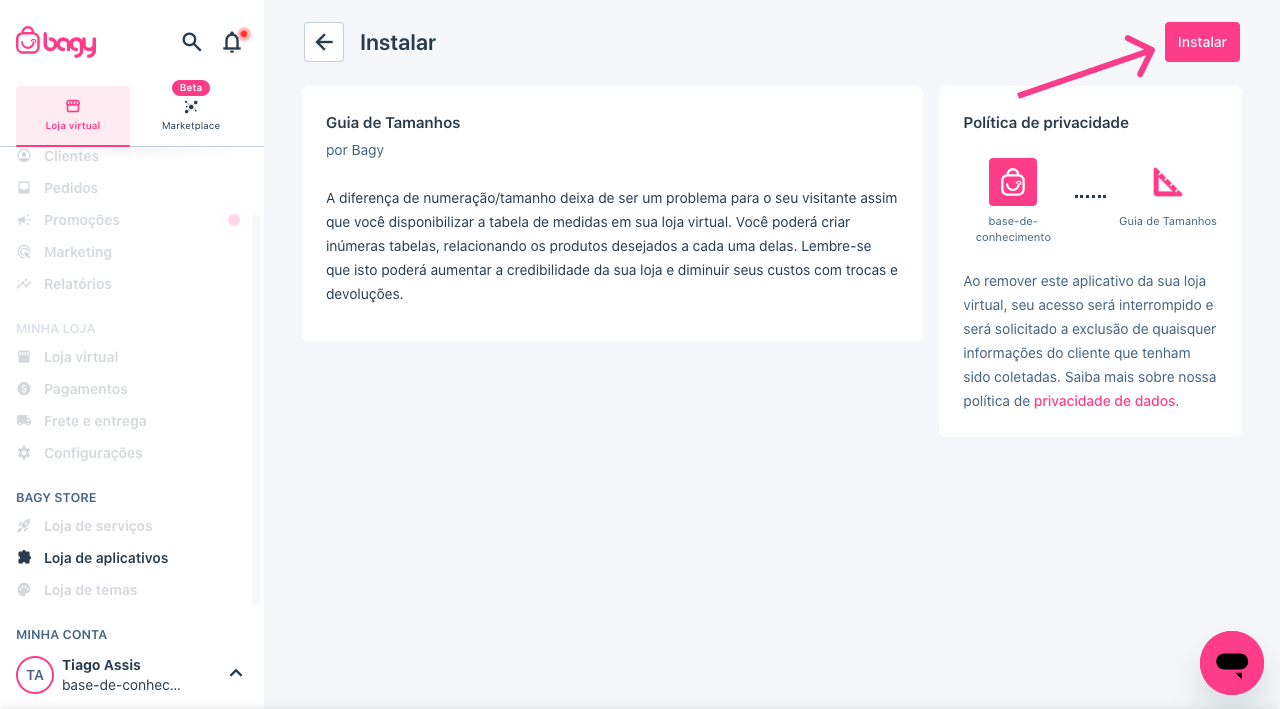Open notifications bell icon
The image size is (1280, 709).
pos(232,42)
